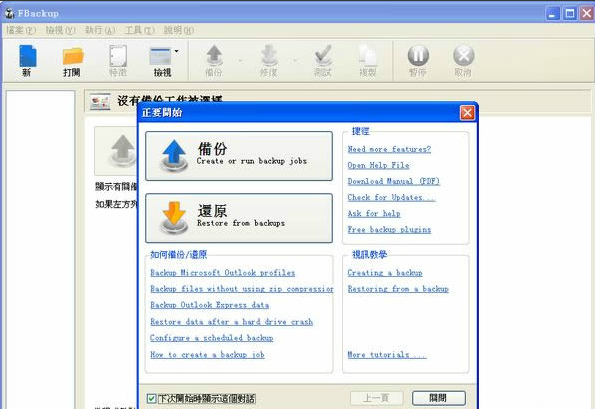Click the 檢視 (Views) toolbar icon
Image resolution: width=595 pixels, height=409 pixels.
coord(161,56)
